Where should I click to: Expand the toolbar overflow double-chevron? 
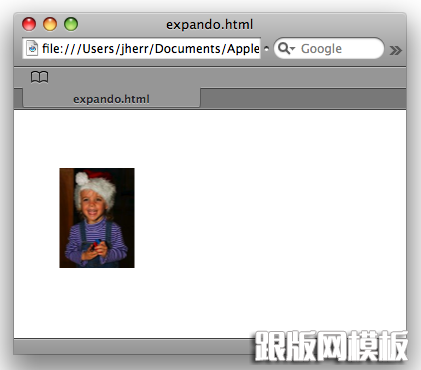395,50
